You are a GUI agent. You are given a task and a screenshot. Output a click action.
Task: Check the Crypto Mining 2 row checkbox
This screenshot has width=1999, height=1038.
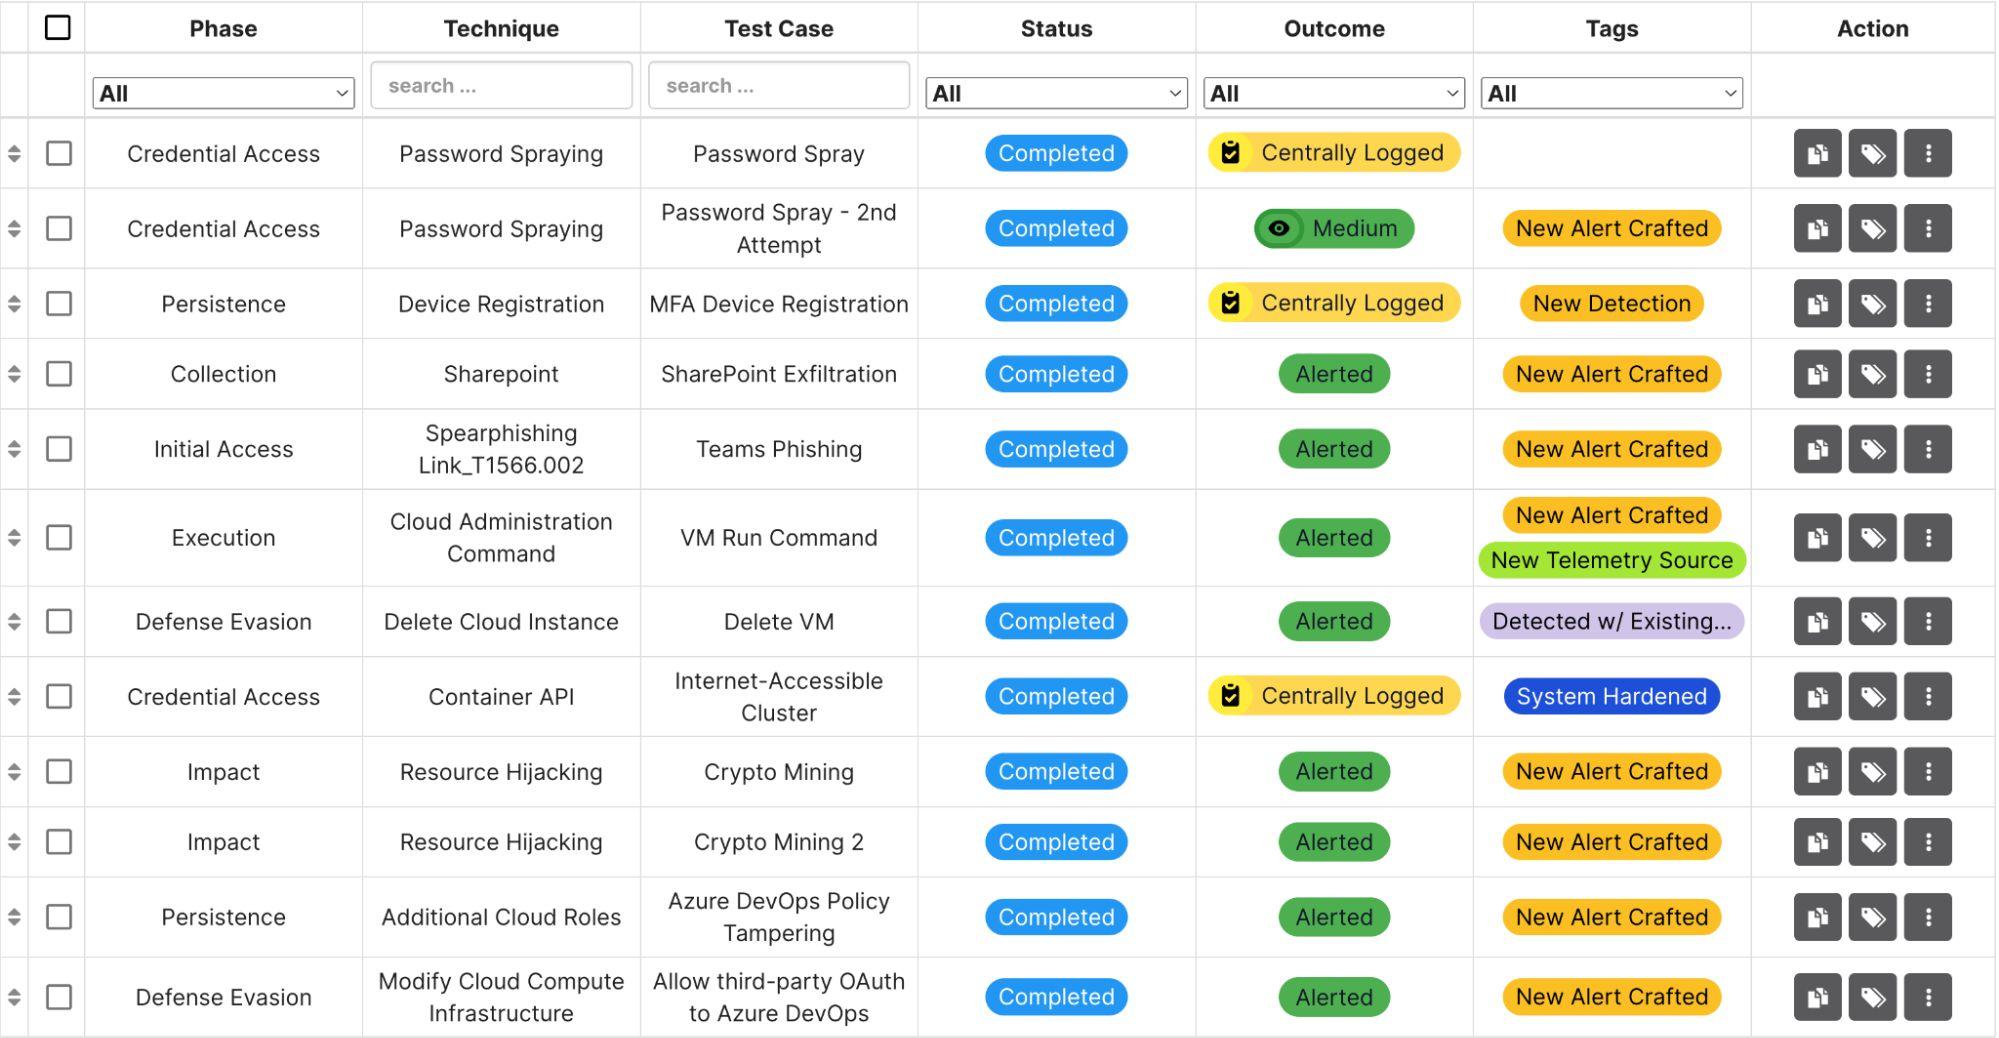pos(59,842)
